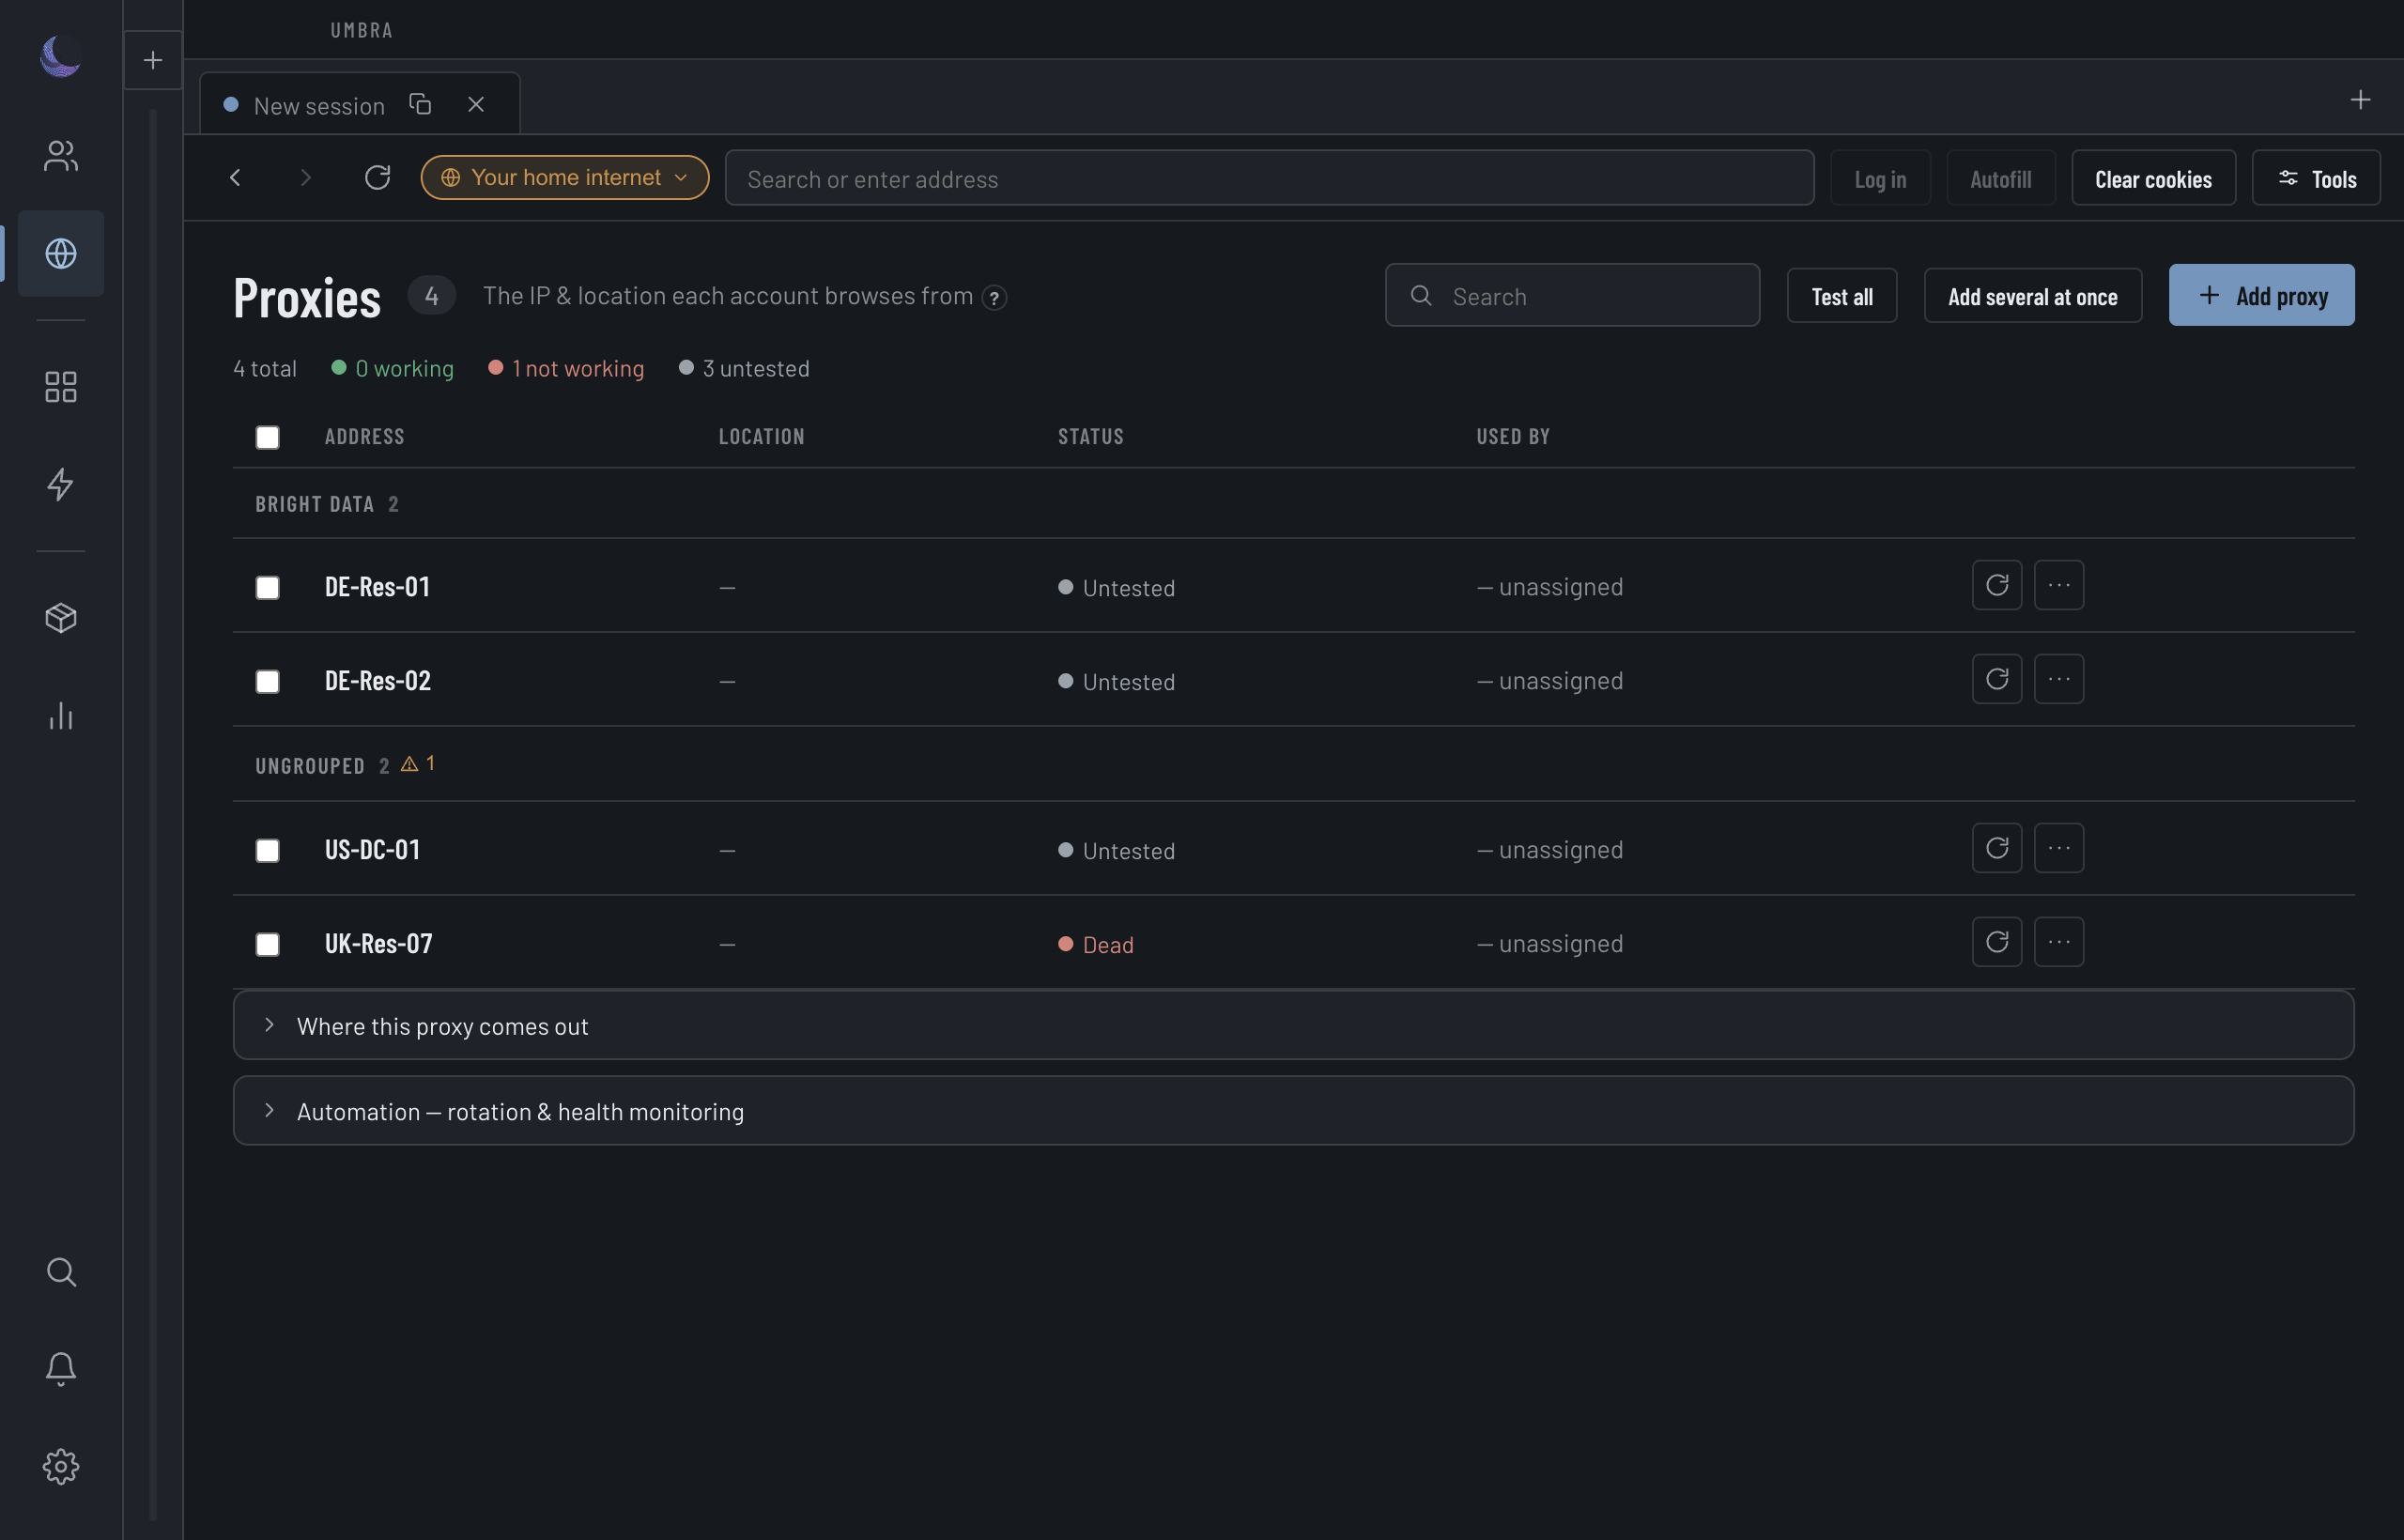Focus the proxies Search field
2404x1540 pixels.
1572,295
